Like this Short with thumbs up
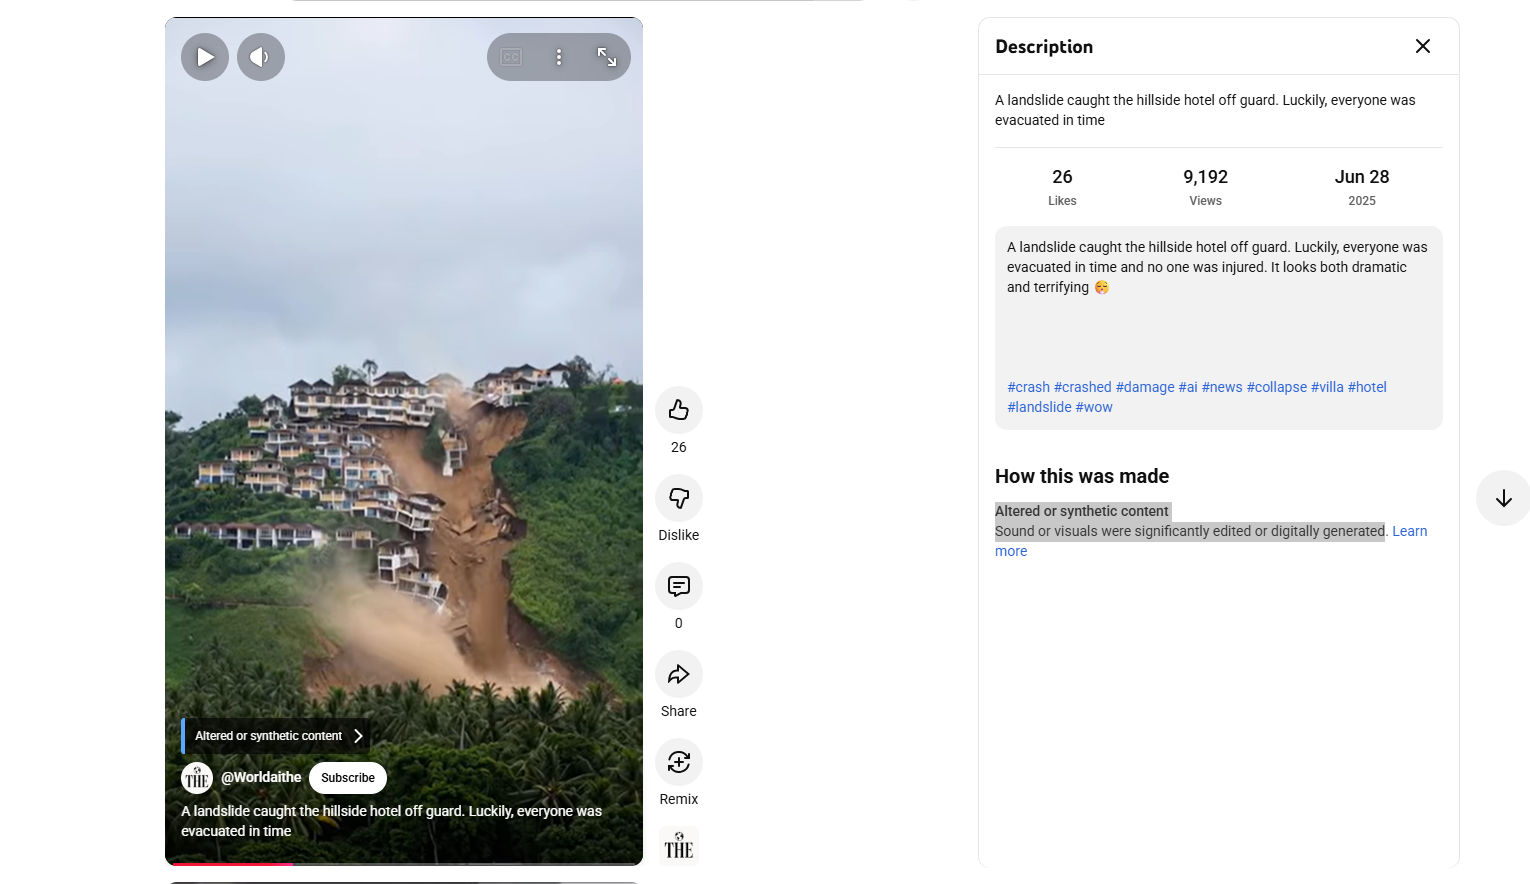Image resolution: width=1530 pixels, height=884 pixels. pos(678,410)
